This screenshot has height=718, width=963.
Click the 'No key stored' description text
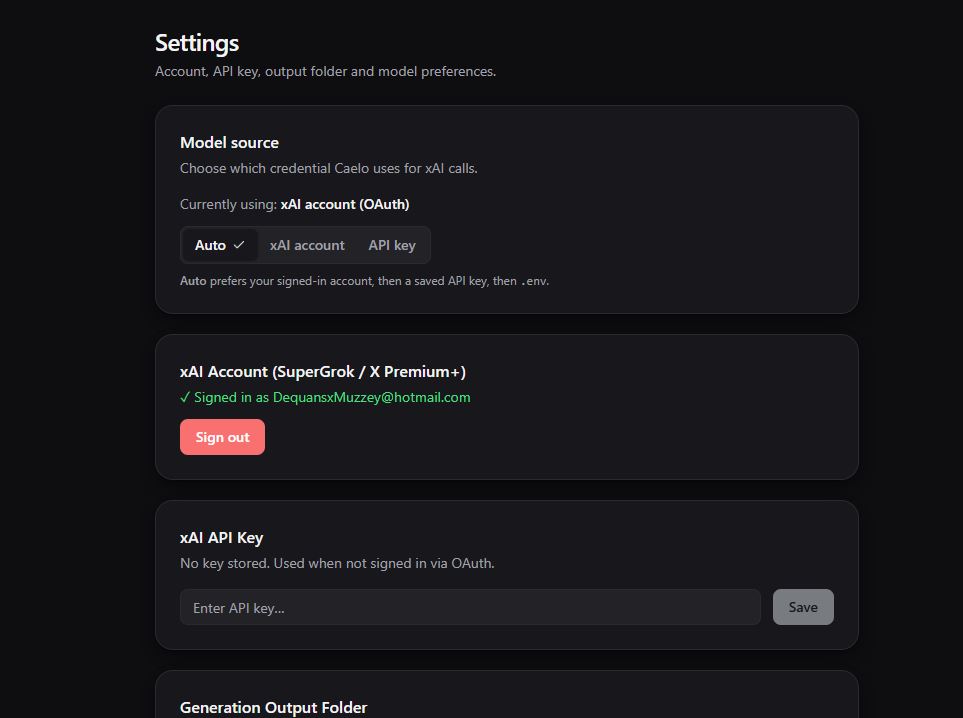(x=337, y=563)
